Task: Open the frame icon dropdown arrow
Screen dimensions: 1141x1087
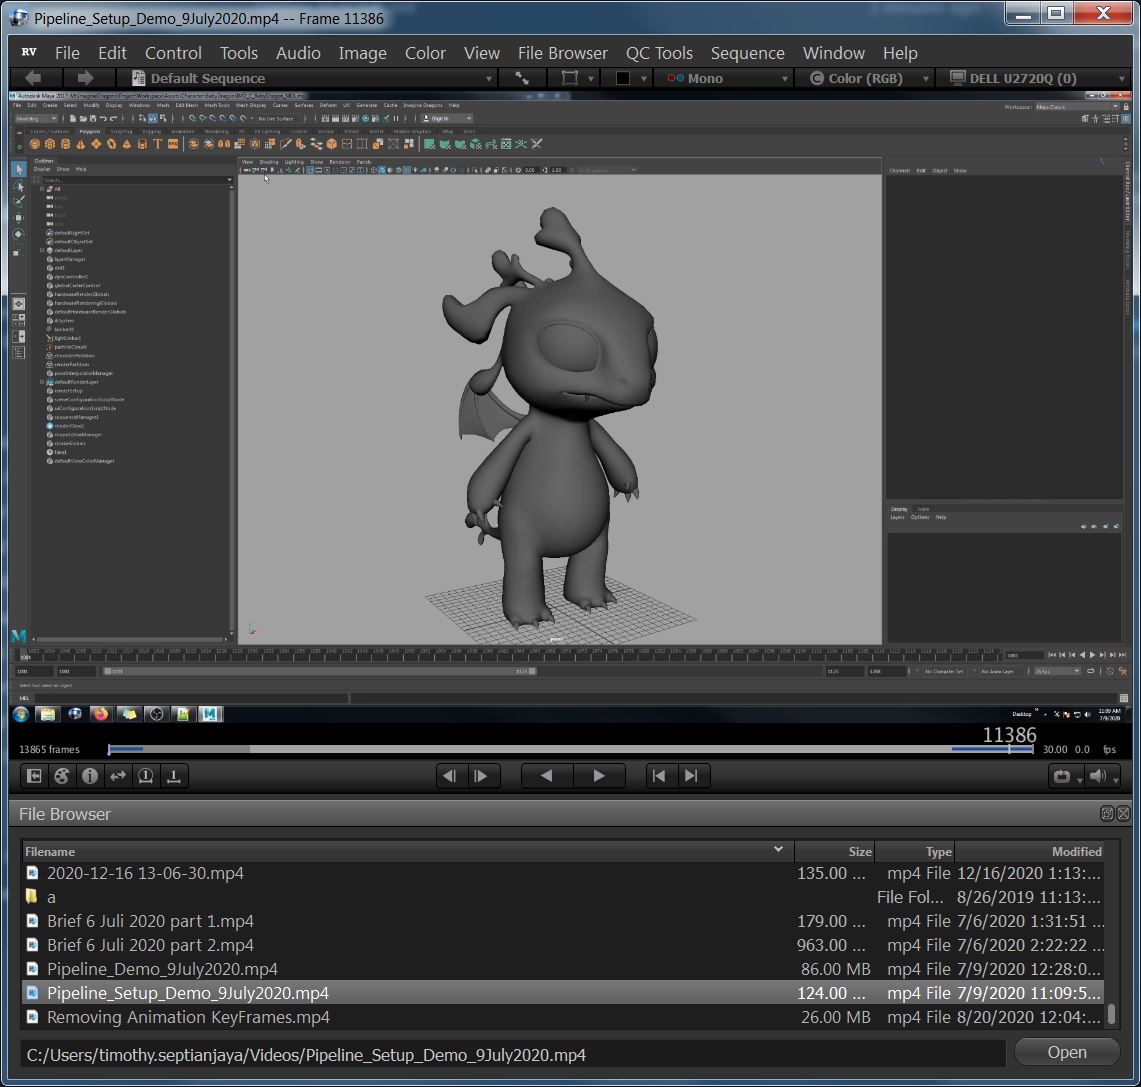Action: click(x=591, y=79)
